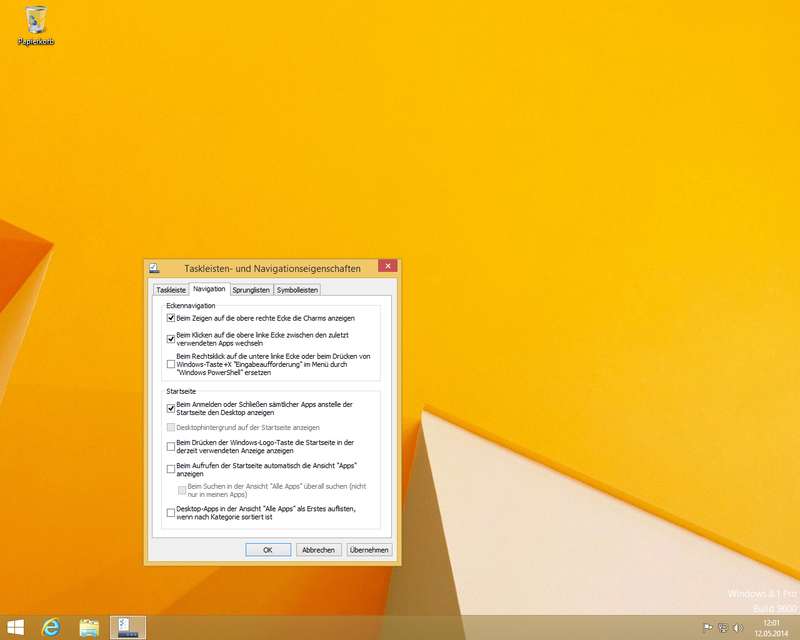Open the Papierkorb desktop icon
Viewport: 800px width, 640px height.
pos(35,24)
